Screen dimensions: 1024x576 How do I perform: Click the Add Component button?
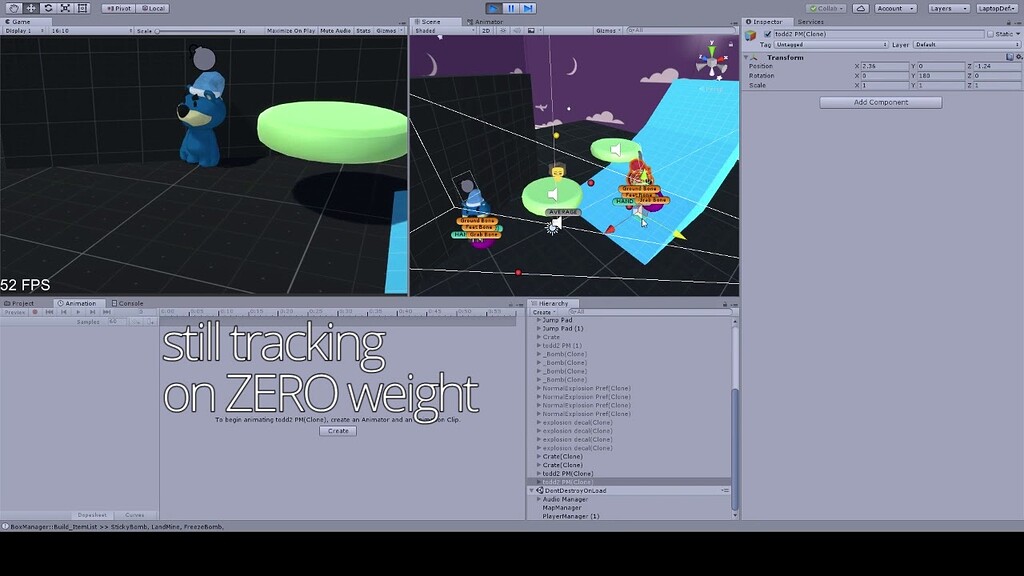point(880,102)
